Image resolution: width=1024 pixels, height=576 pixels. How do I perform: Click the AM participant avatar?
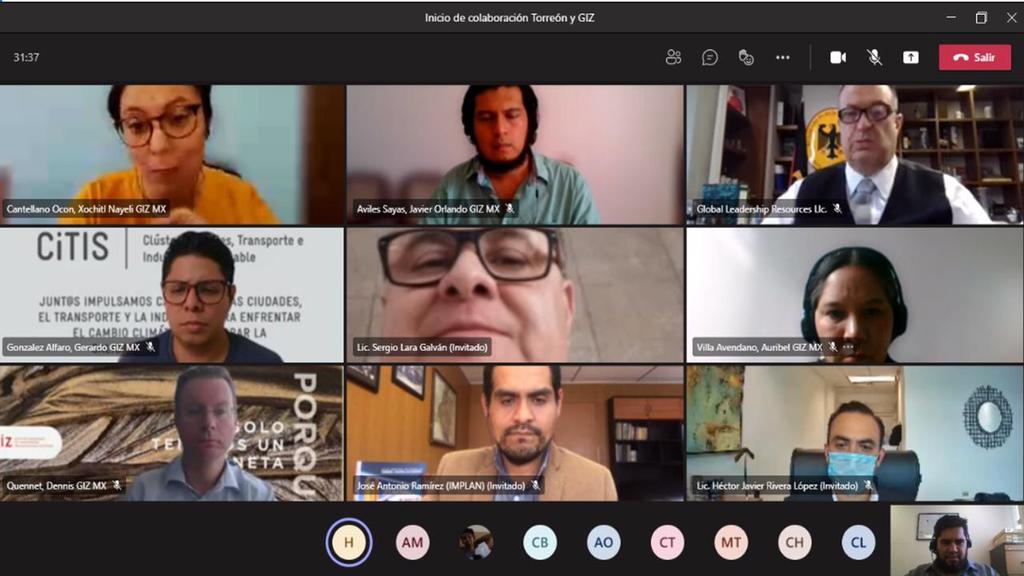pos(412,542)
